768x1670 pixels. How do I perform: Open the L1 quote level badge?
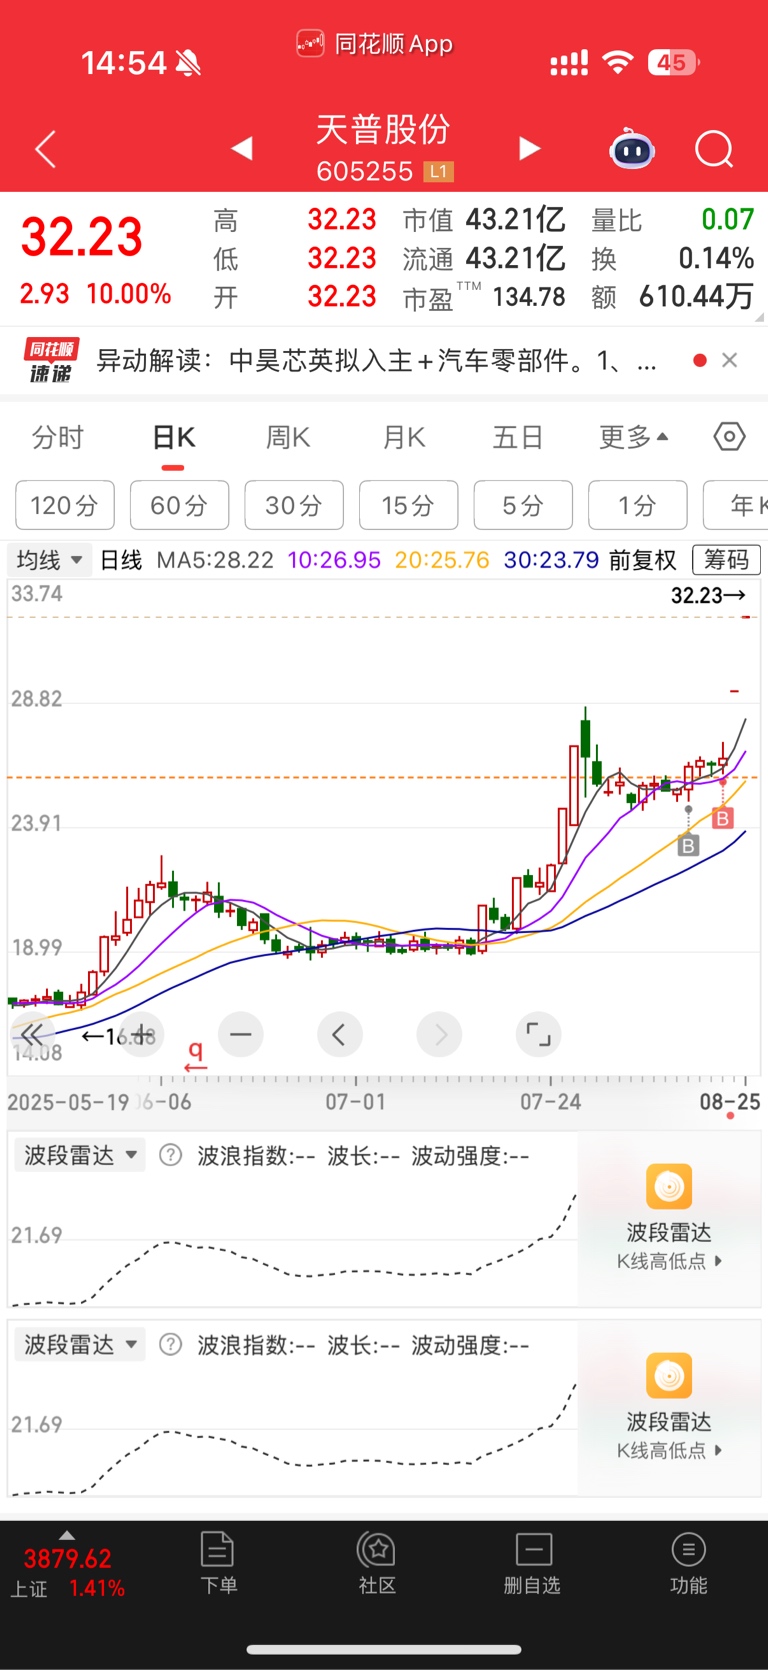438,172
